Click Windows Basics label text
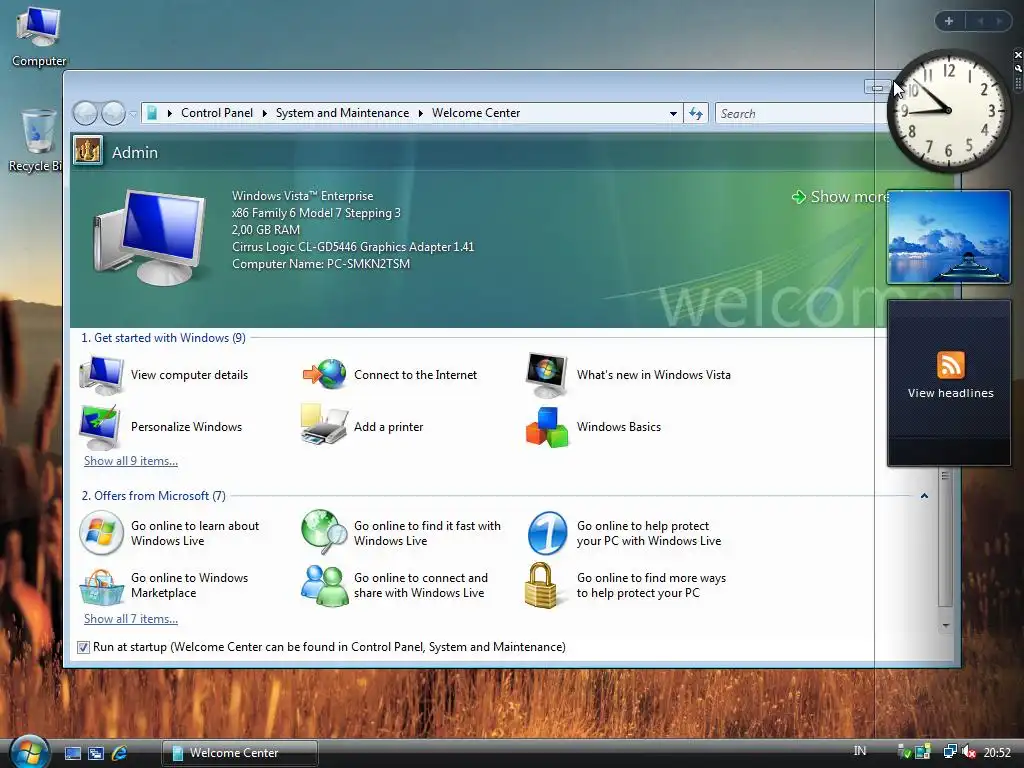This screenshot has height=768, width=1024. click(x=618, y=427)
